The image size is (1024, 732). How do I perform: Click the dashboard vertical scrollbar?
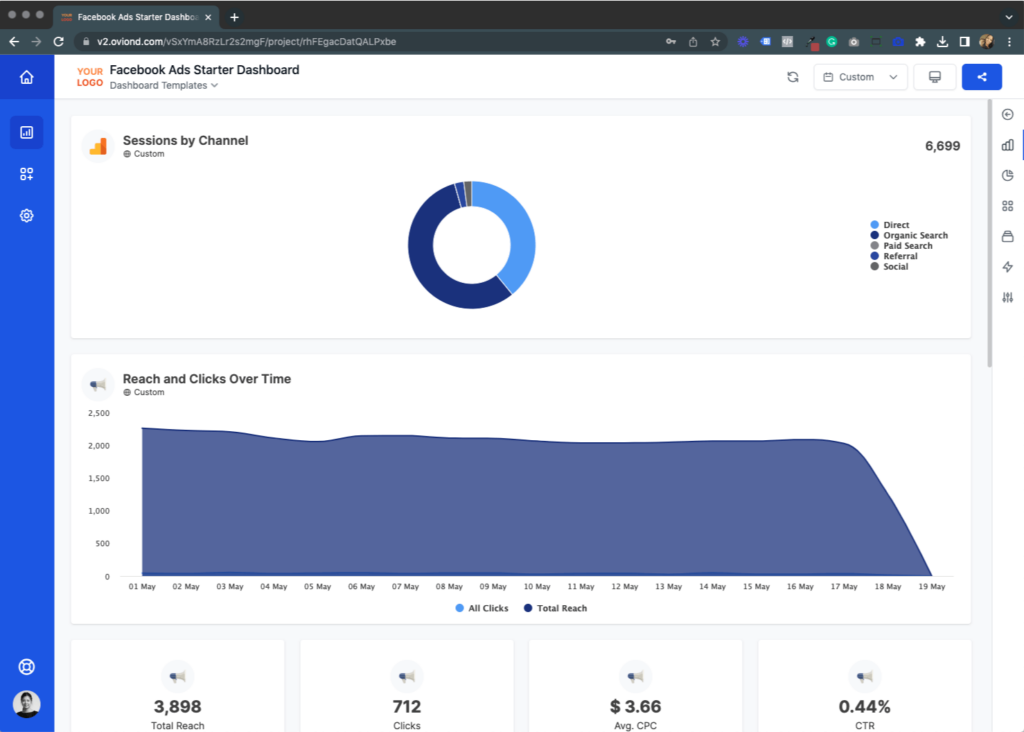coord(990,233)
